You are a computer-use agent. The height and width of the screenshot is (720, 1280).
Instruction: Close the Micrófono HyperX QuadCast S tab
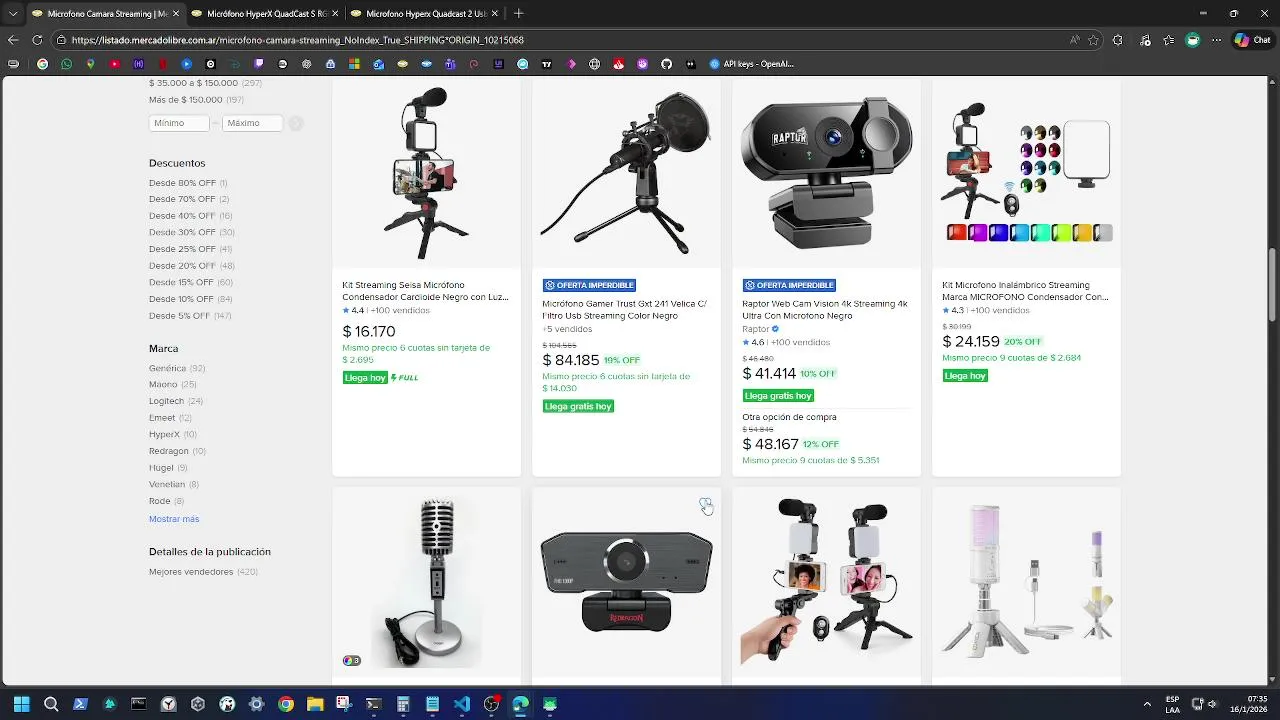pos(334,14)
